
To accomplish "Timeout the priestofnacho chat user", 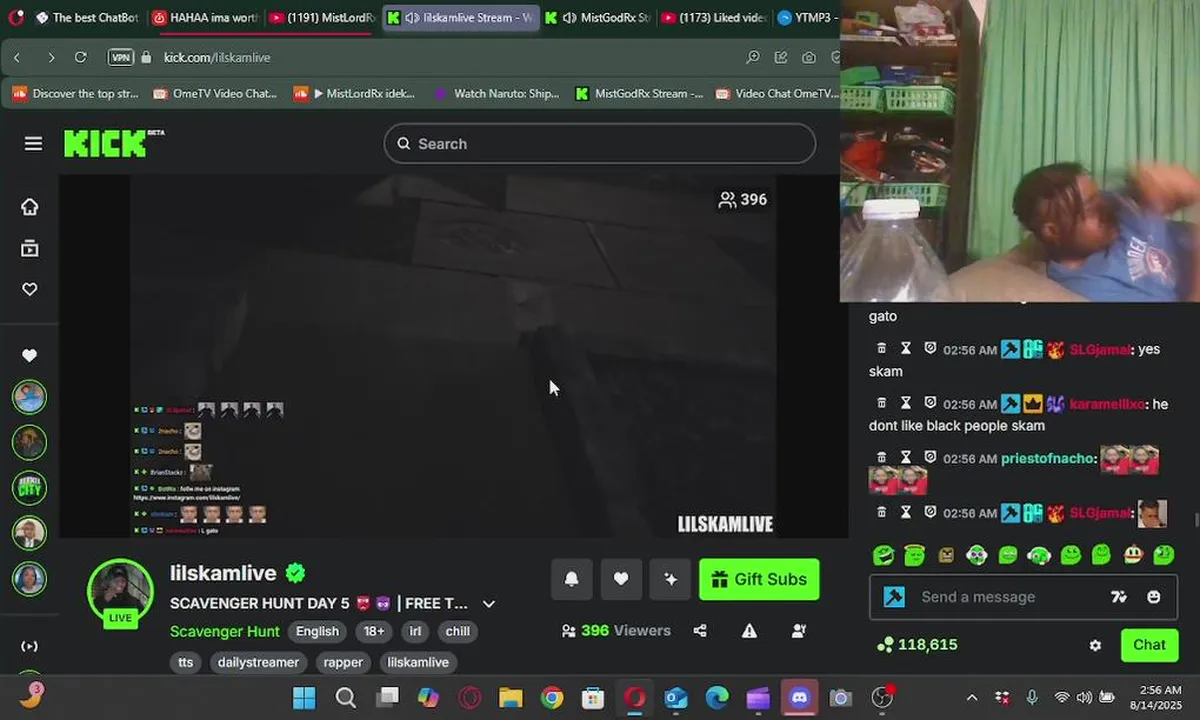I will (906, 458).
